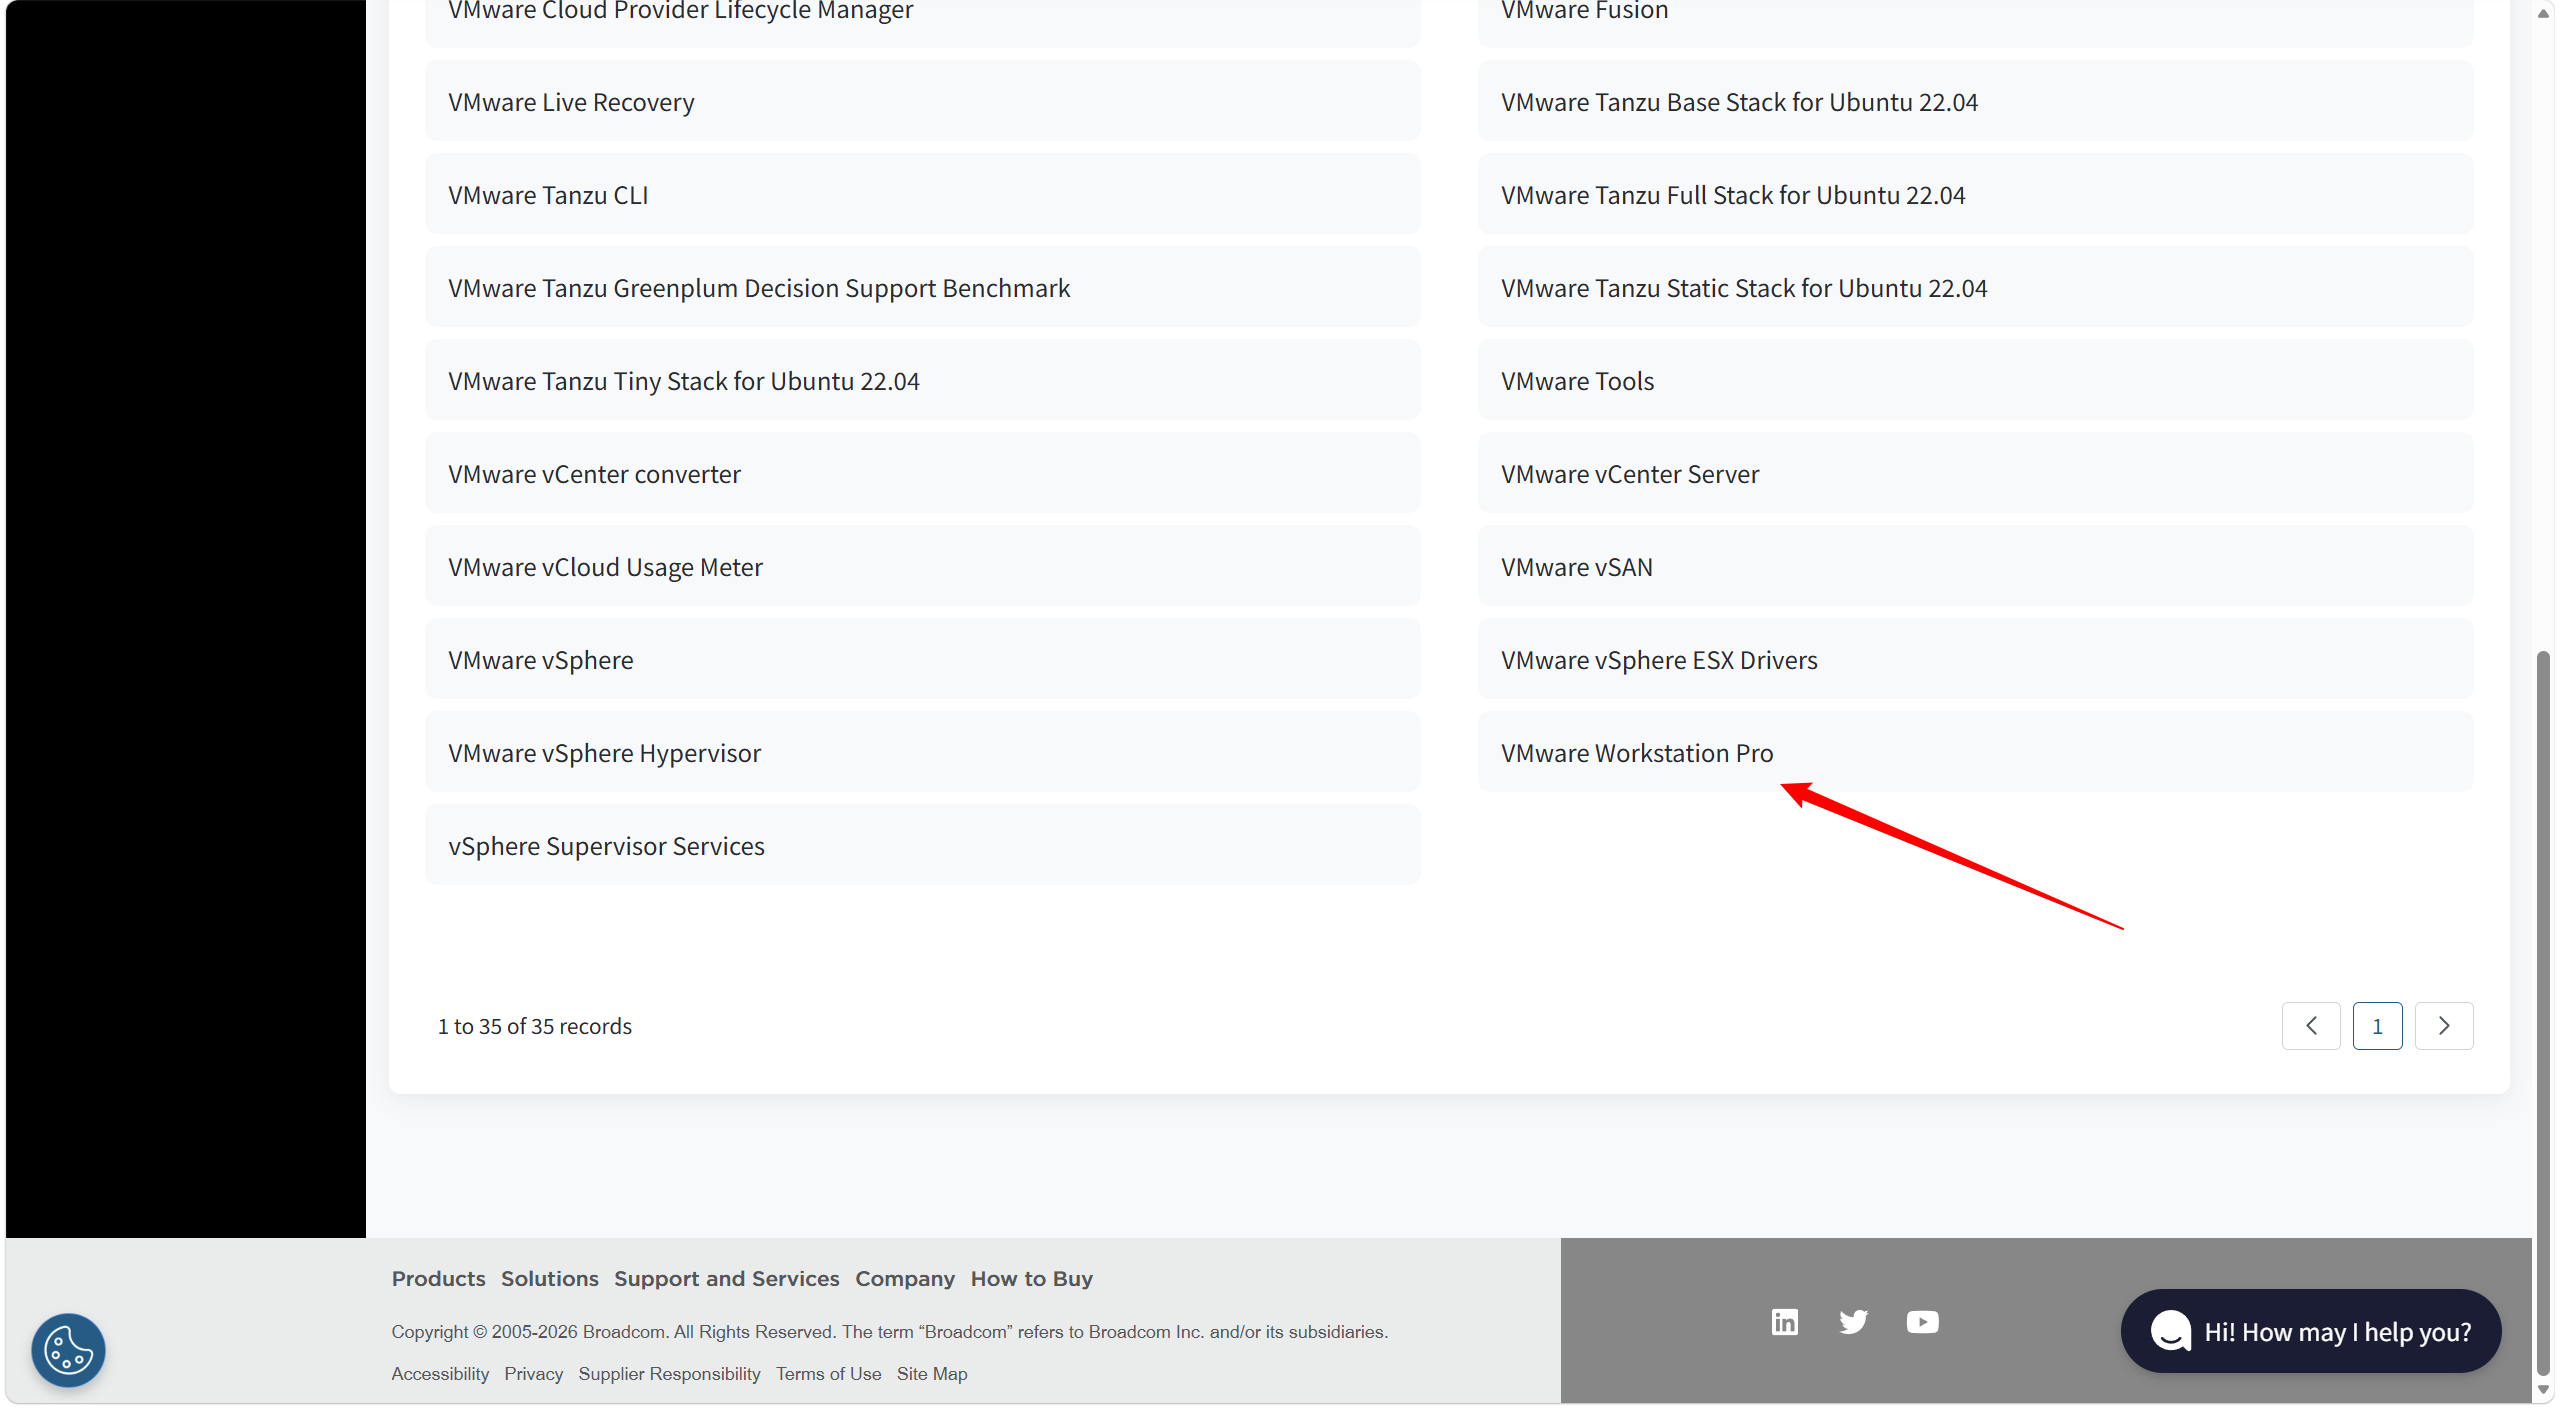Open VMware vCenter Server downloads

pyautogui.click(x=1629, y=474)
